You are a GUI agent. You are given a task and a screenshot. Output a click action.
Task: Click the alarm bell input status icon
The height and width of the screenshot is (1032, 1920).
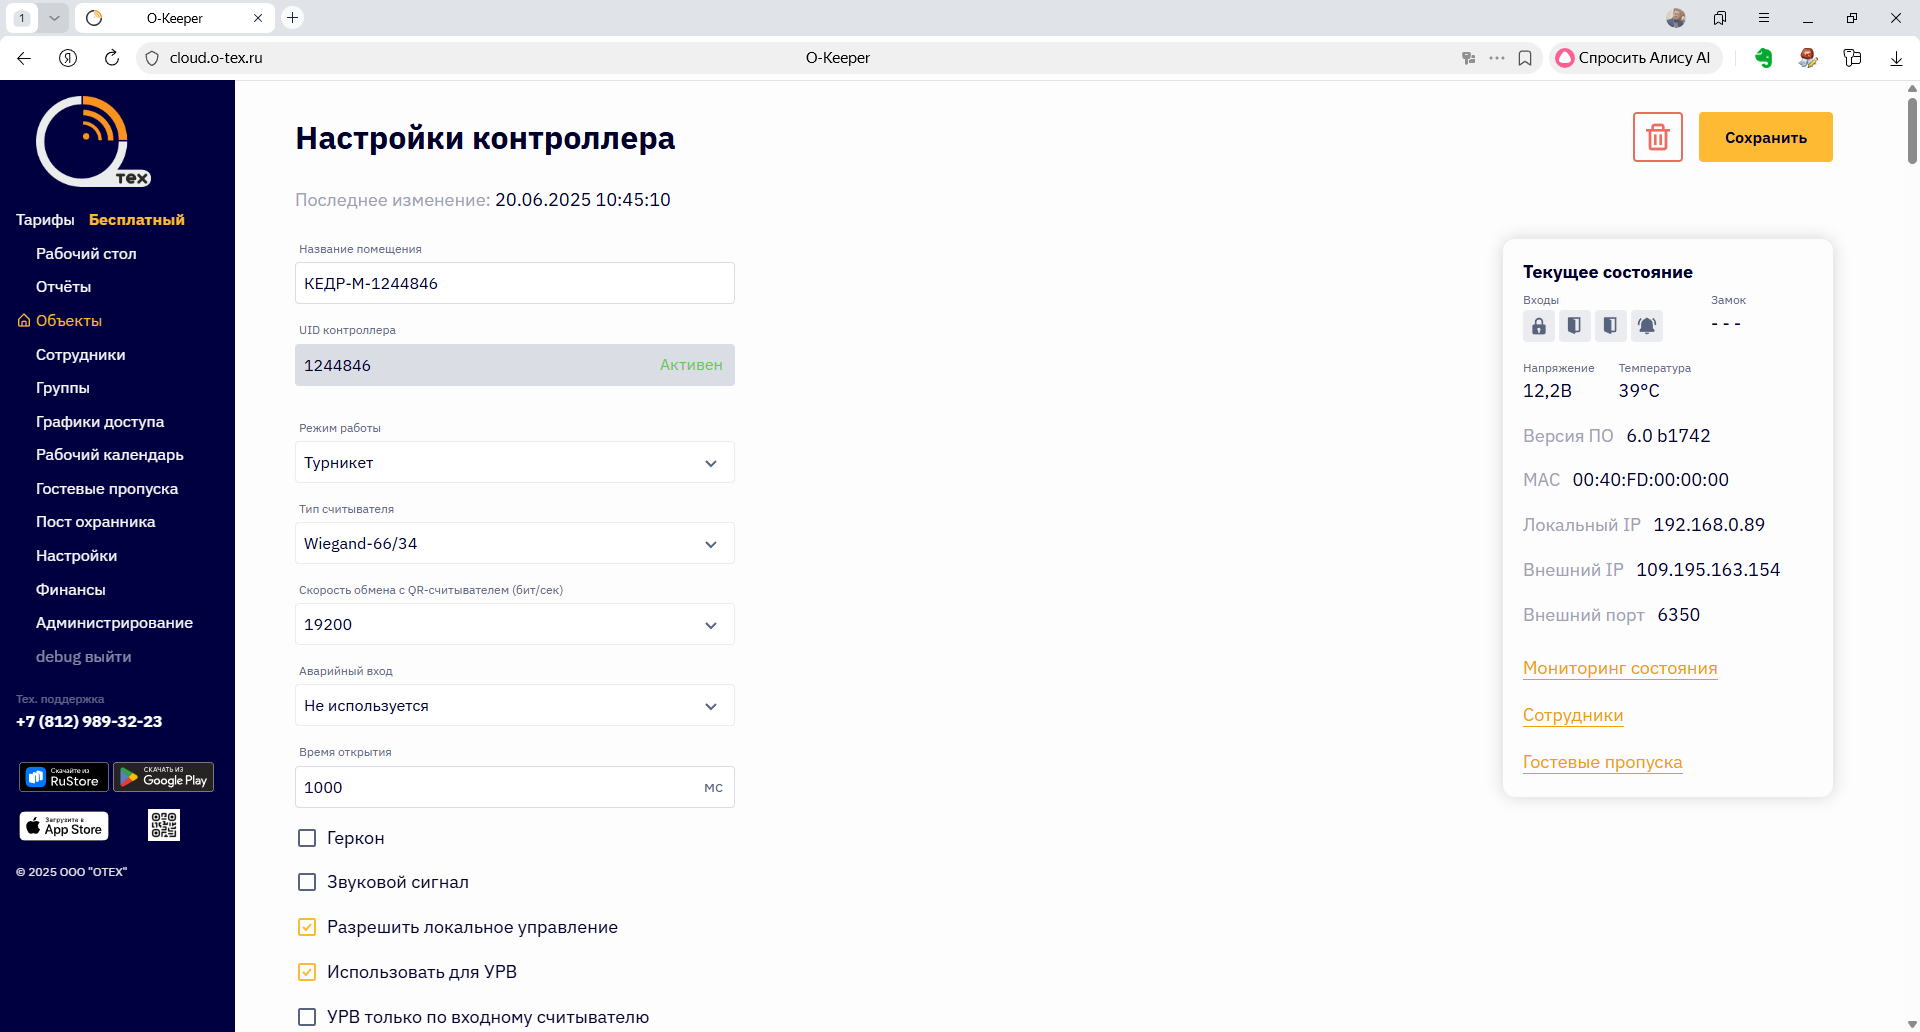(x=1646, y=326)
